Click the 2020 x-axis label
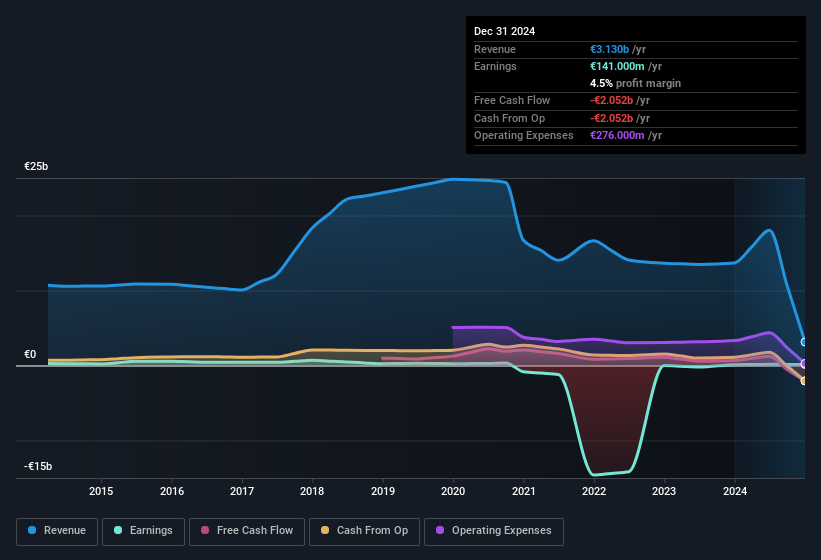Viewport: 821px width, 560px height. pos(453,491)
